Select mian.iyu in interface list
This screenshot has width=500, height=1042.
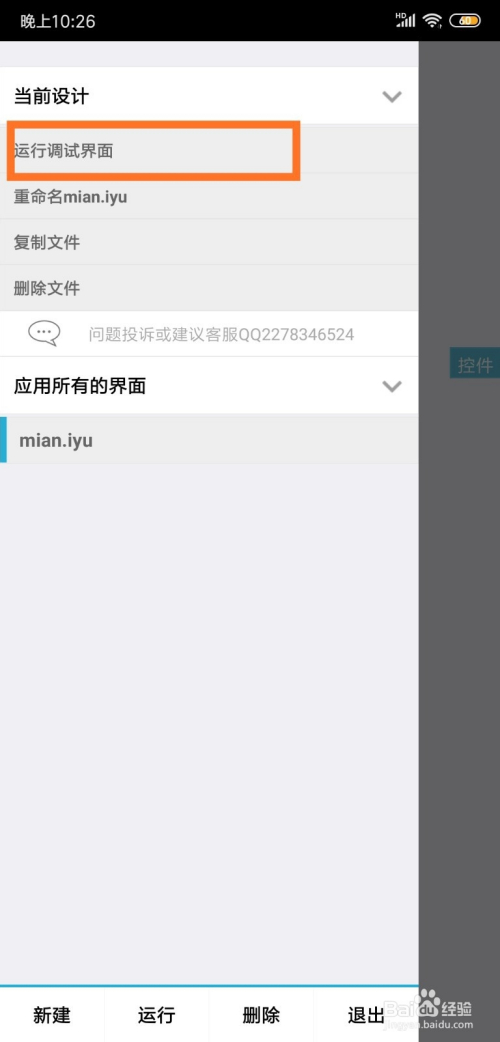pos(209,441)
